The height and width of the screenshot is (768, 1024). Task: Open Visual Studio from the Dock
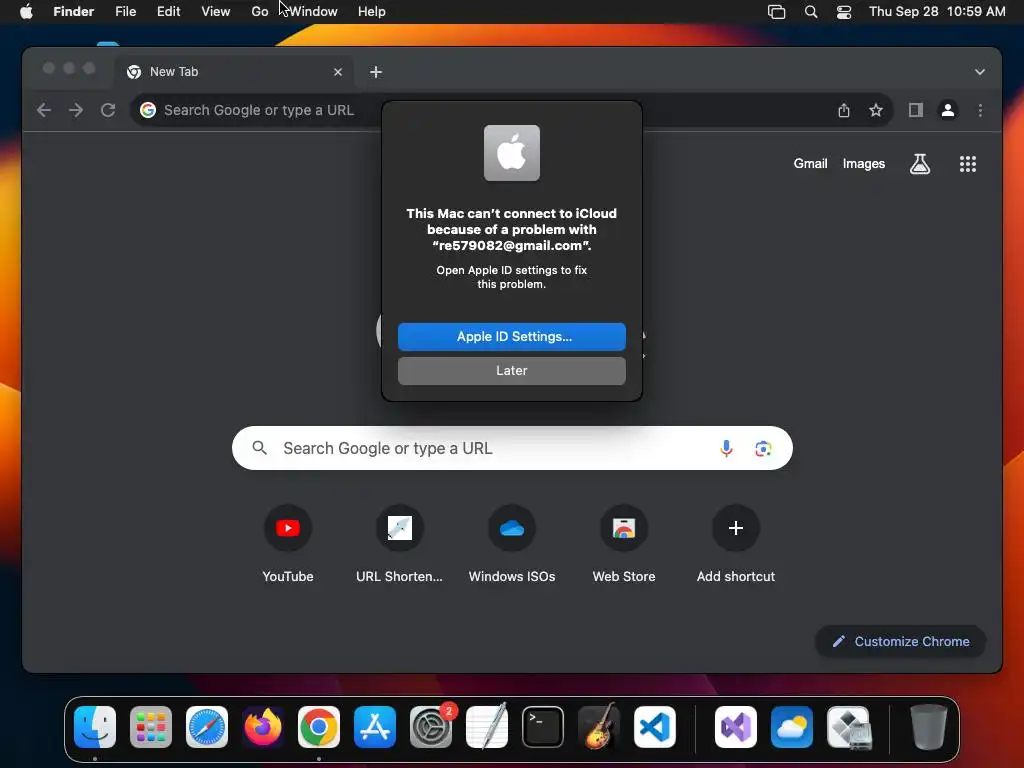point(736,727)
